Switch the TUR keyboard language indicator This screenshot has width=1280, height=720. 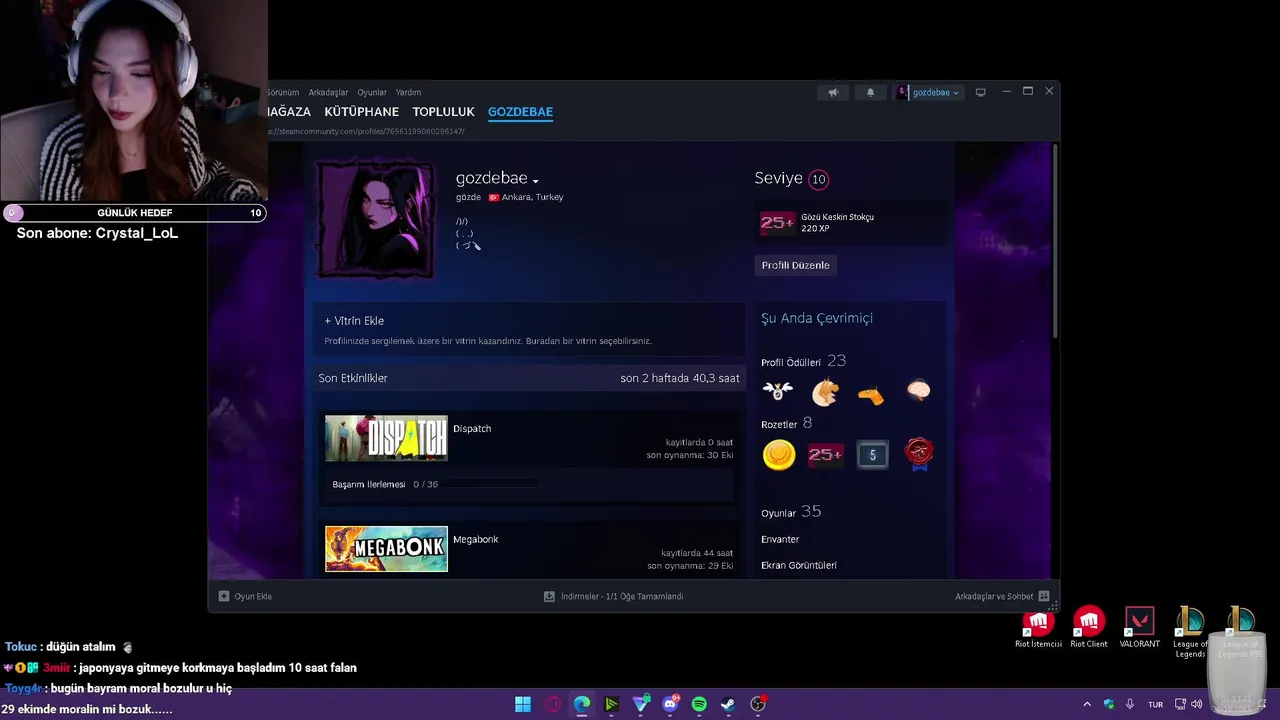click(1155, 704)
